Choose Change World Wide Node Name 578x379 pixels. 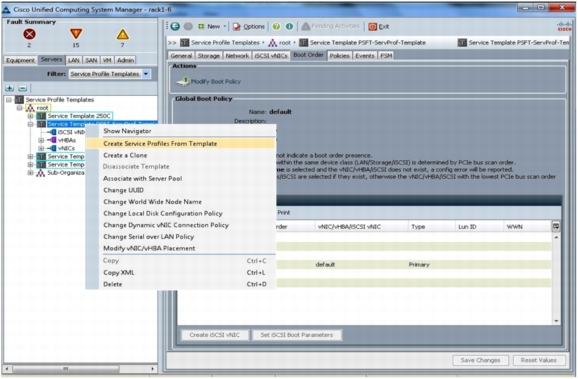[181, 202]
